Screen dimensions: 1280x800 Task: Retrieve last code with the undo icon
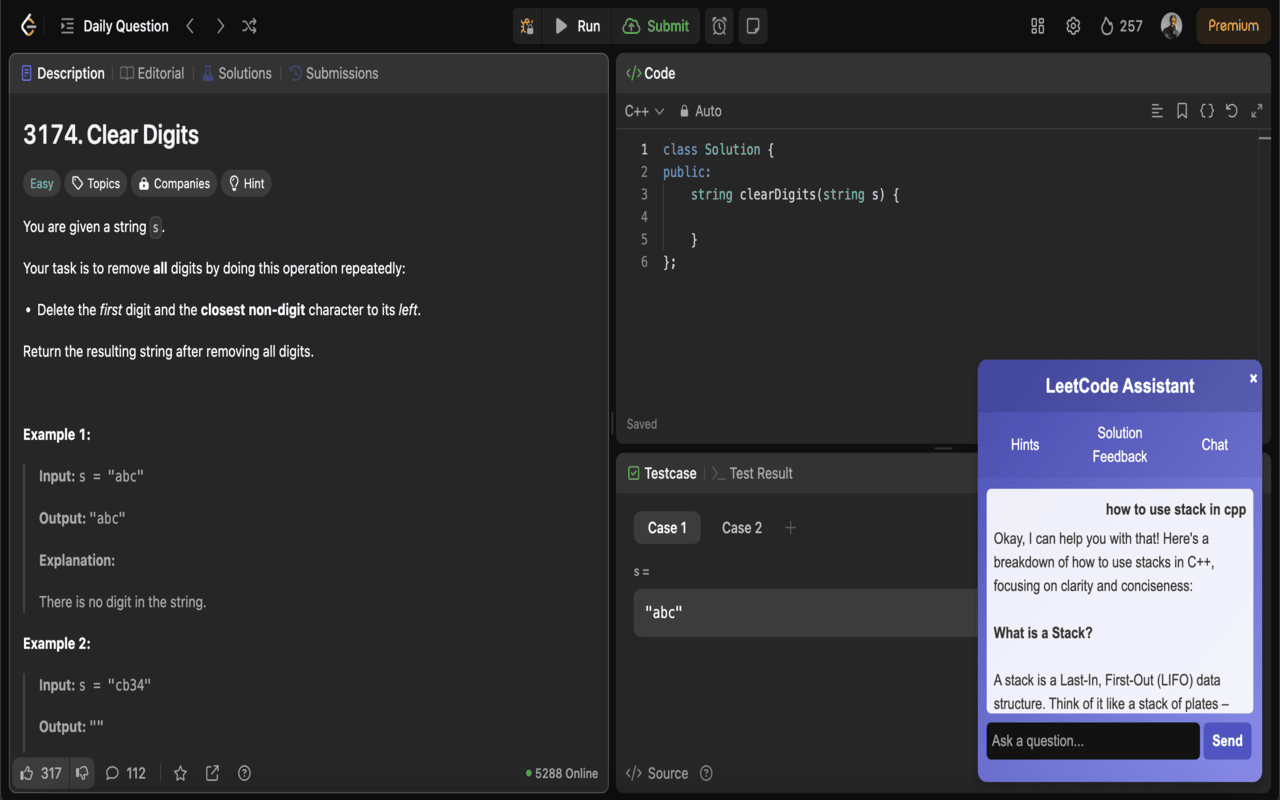[x=1231, y=110]
